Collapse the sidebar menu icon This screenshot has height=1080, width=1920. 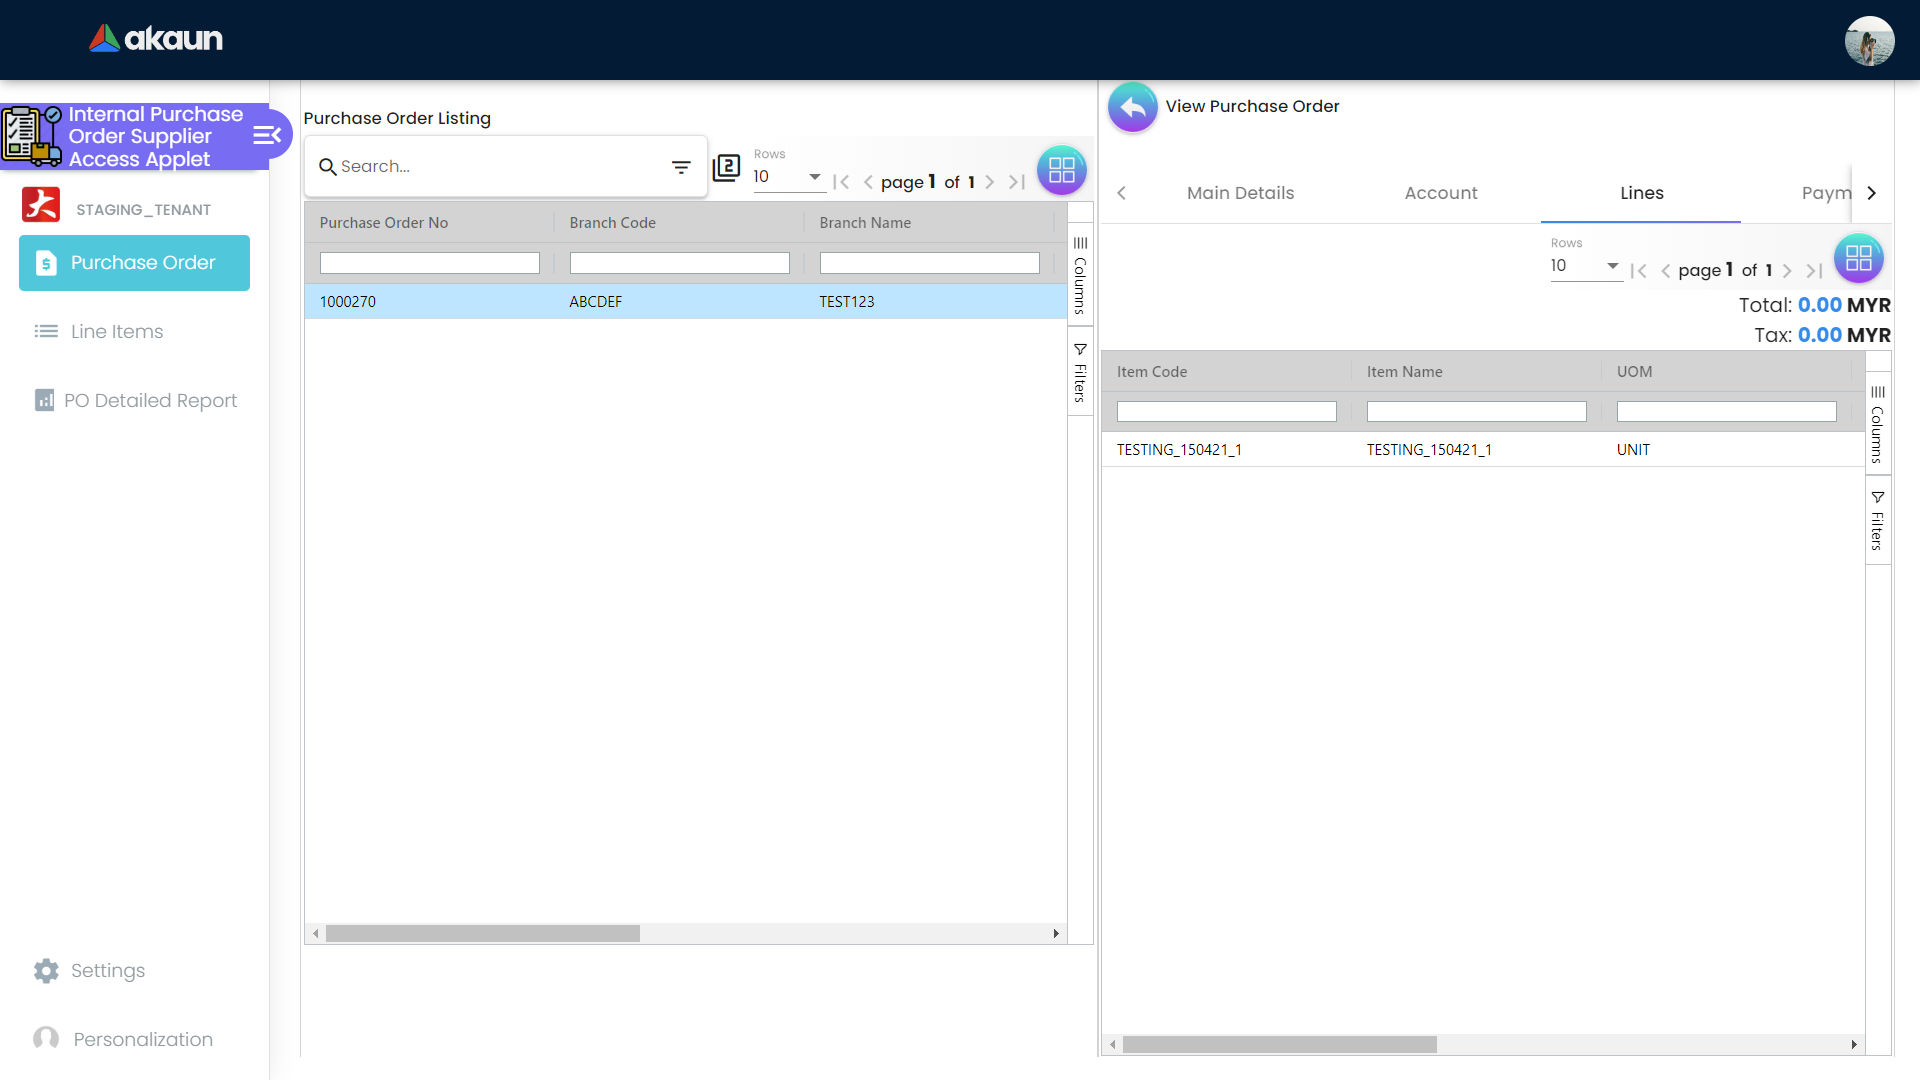[x=266, y=135]
